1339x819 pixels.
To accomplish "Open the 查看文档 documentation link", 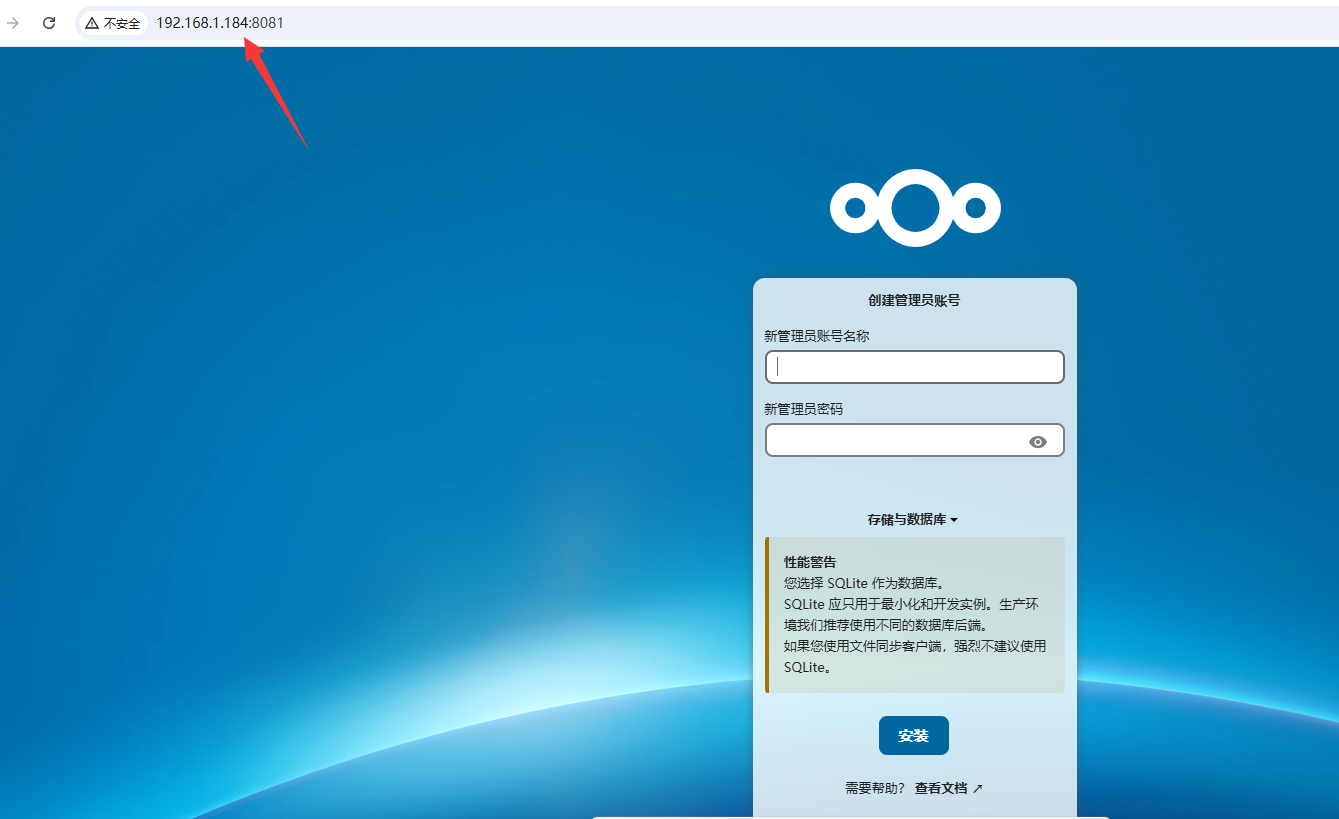I will 949,788.
